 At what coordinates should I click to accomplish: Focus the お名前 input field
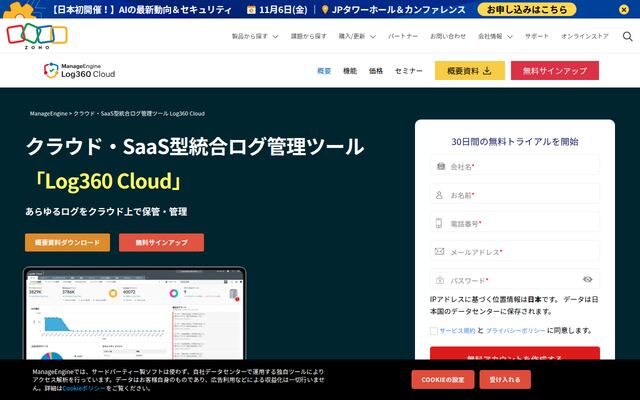(x=515, y=195)
